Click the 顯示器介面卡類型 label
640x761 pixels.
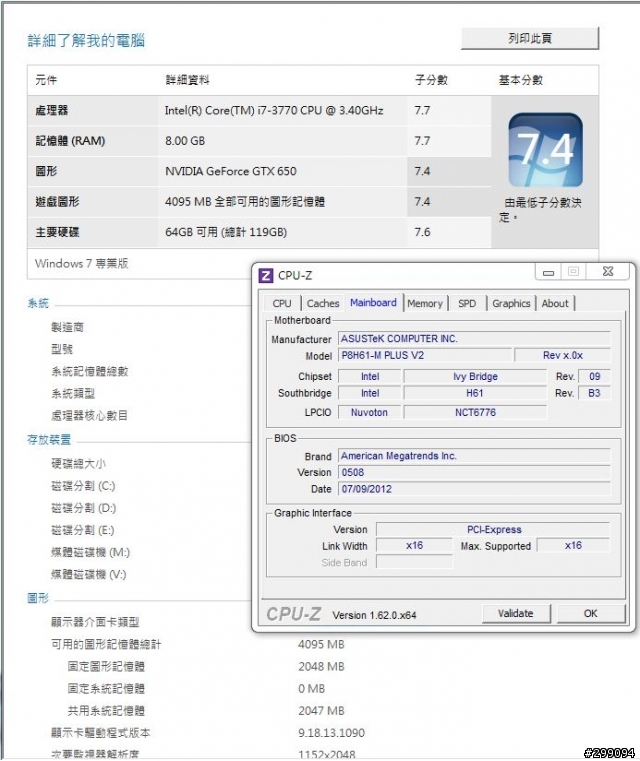tap(95, 622)
